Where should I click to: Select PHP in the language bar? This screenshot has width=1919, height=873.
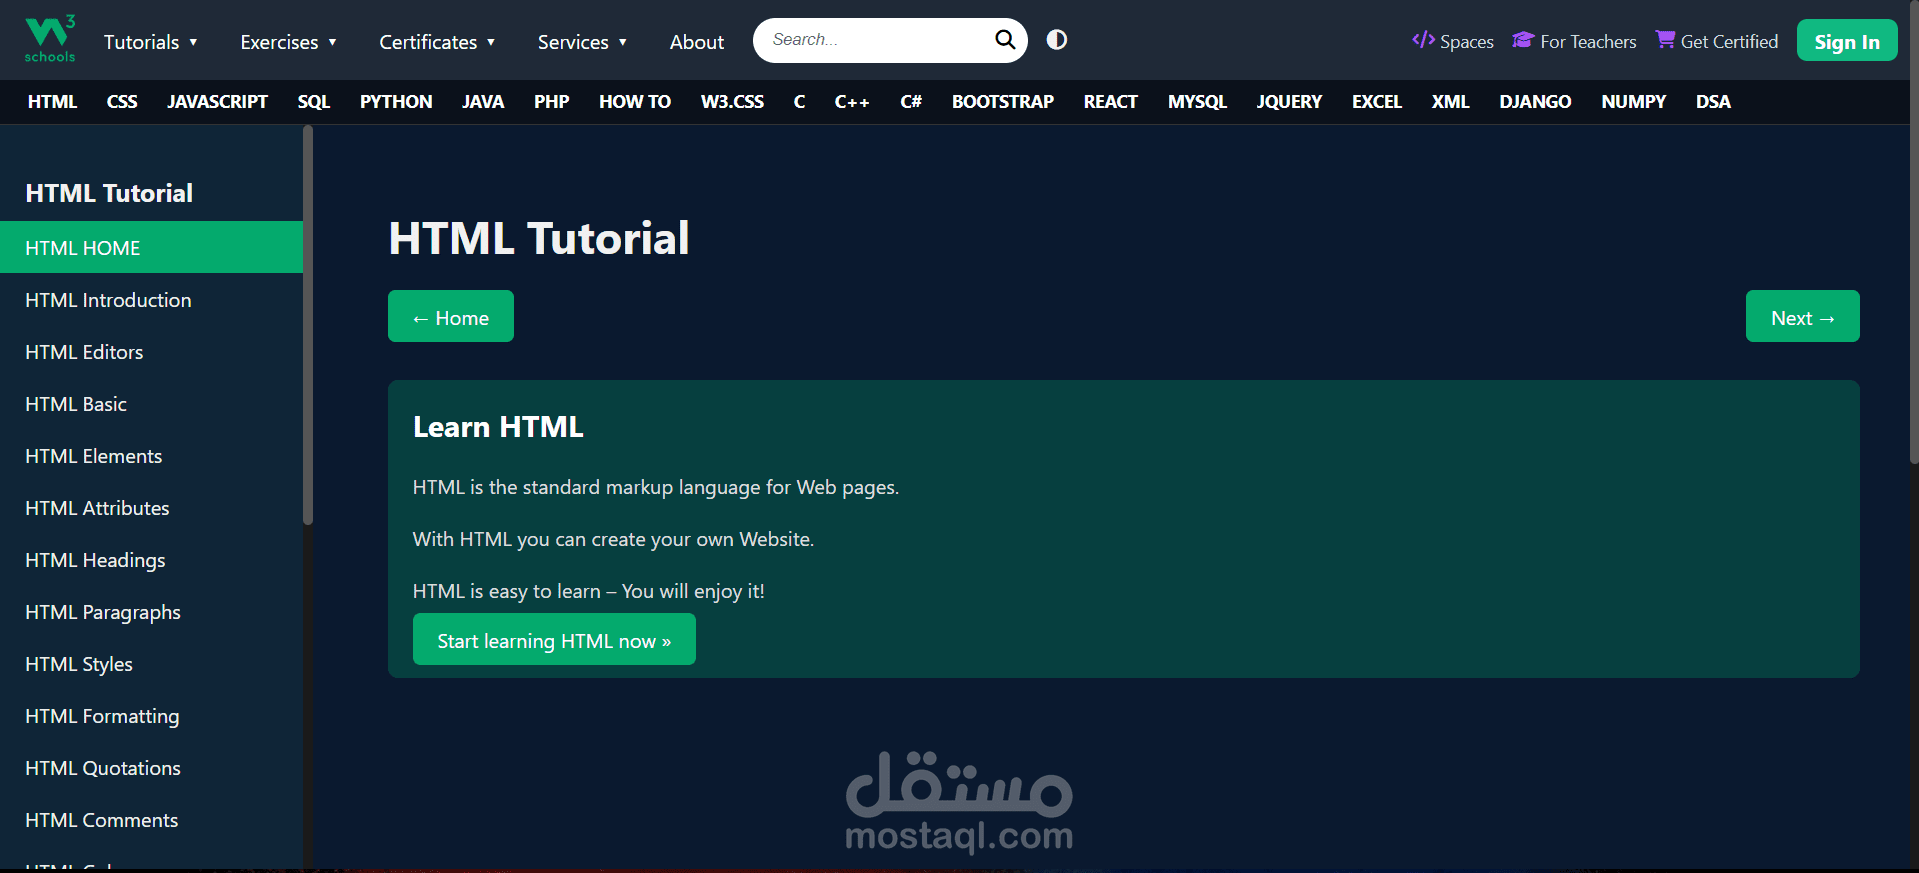point(552,102)
